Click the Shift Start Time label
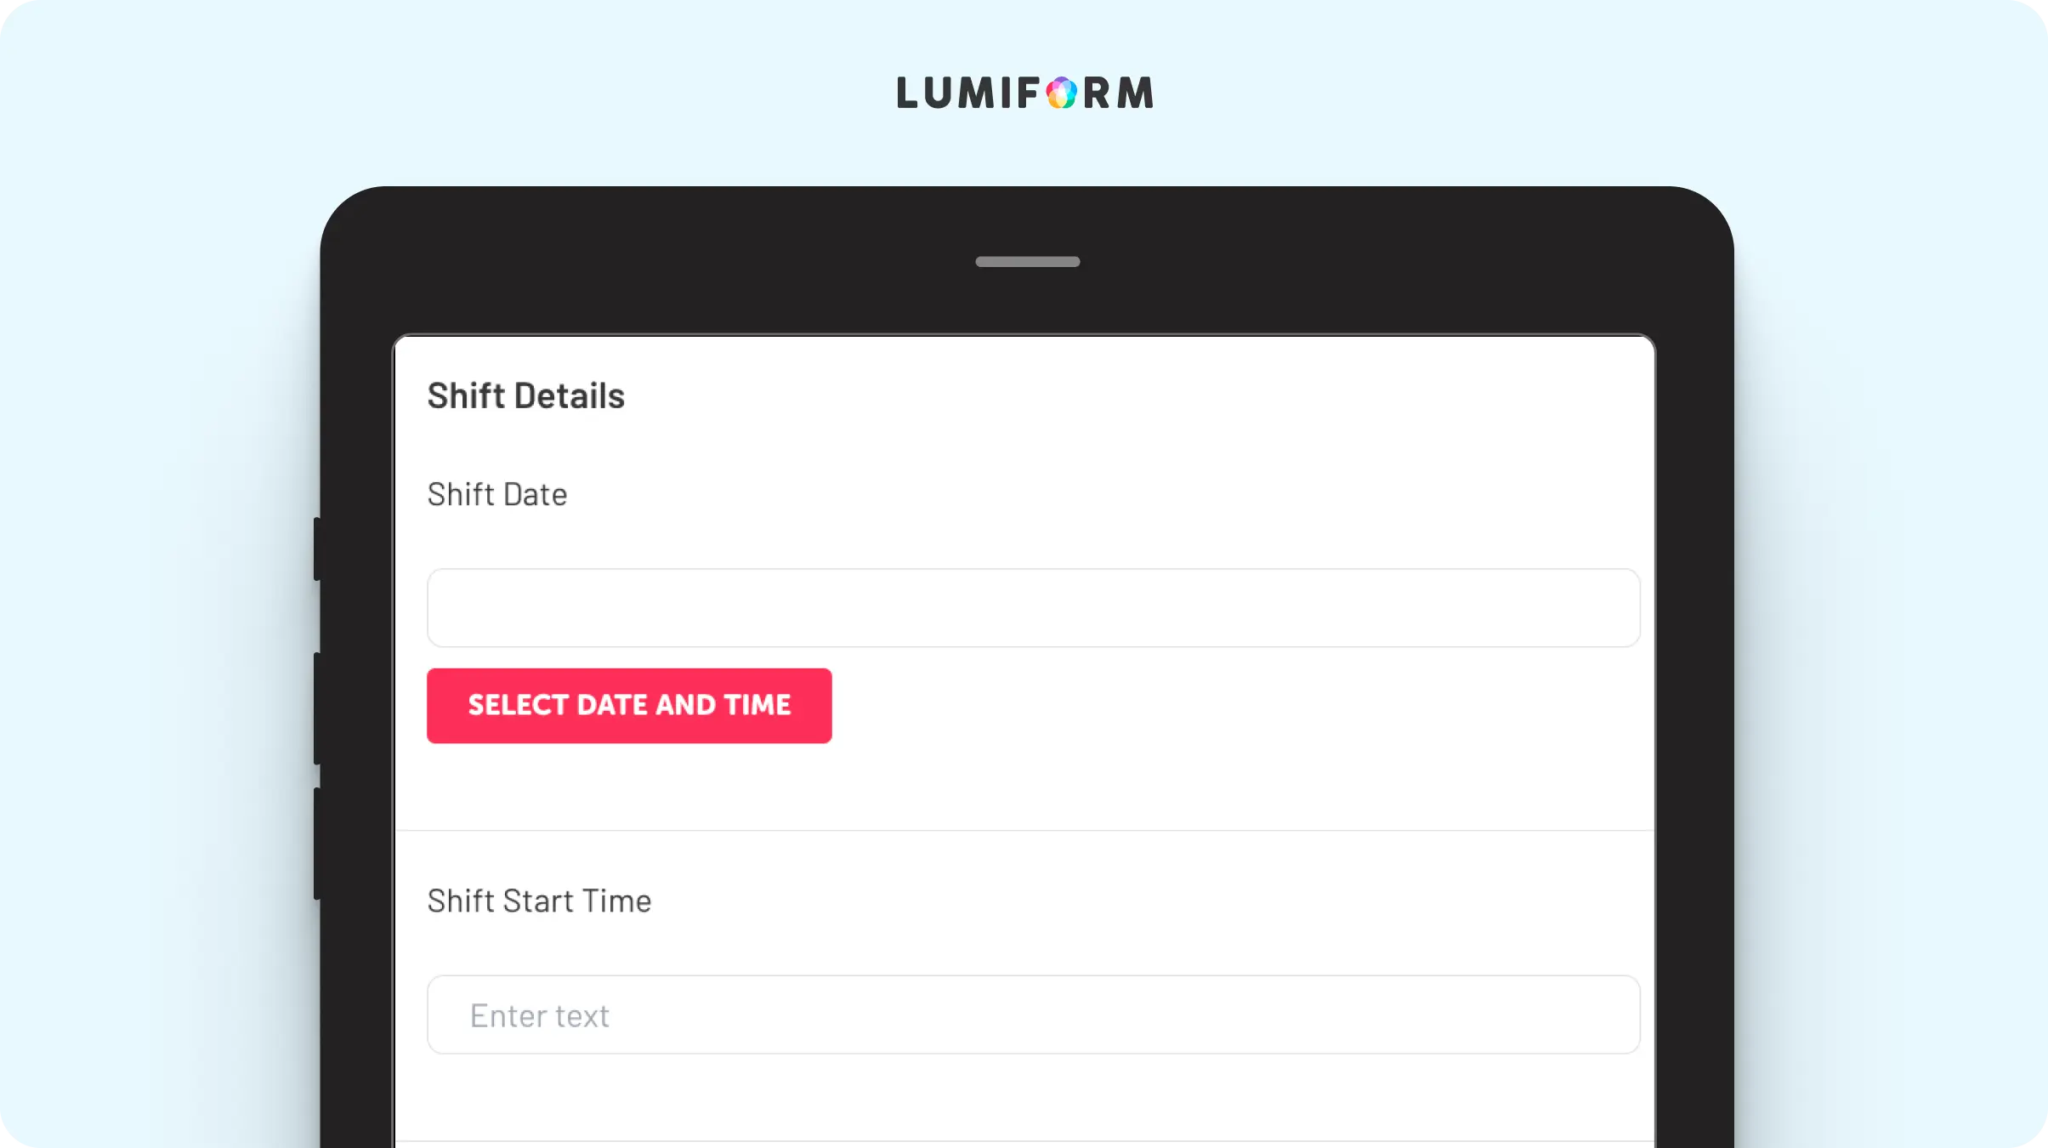Screen dimensions: 2048x1148 point(539,901)
